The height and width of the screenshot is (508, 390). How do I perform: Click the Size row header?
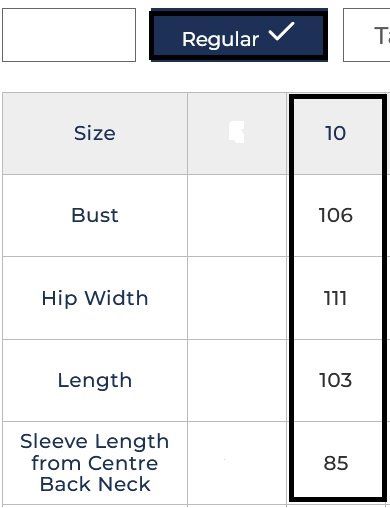click(x=95, y=133)
